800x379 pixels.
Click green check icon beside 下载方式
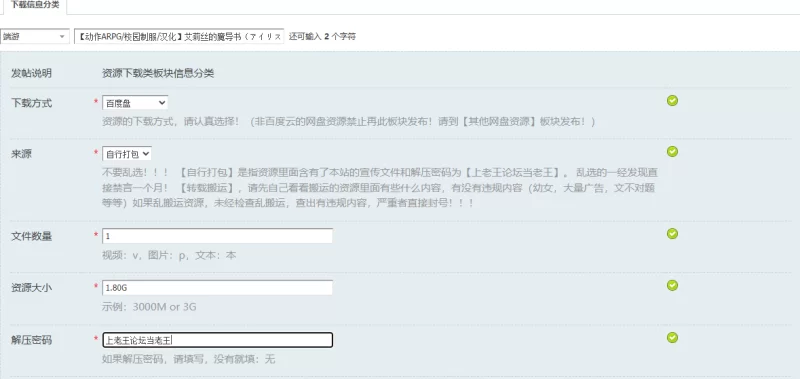[672, 100]
